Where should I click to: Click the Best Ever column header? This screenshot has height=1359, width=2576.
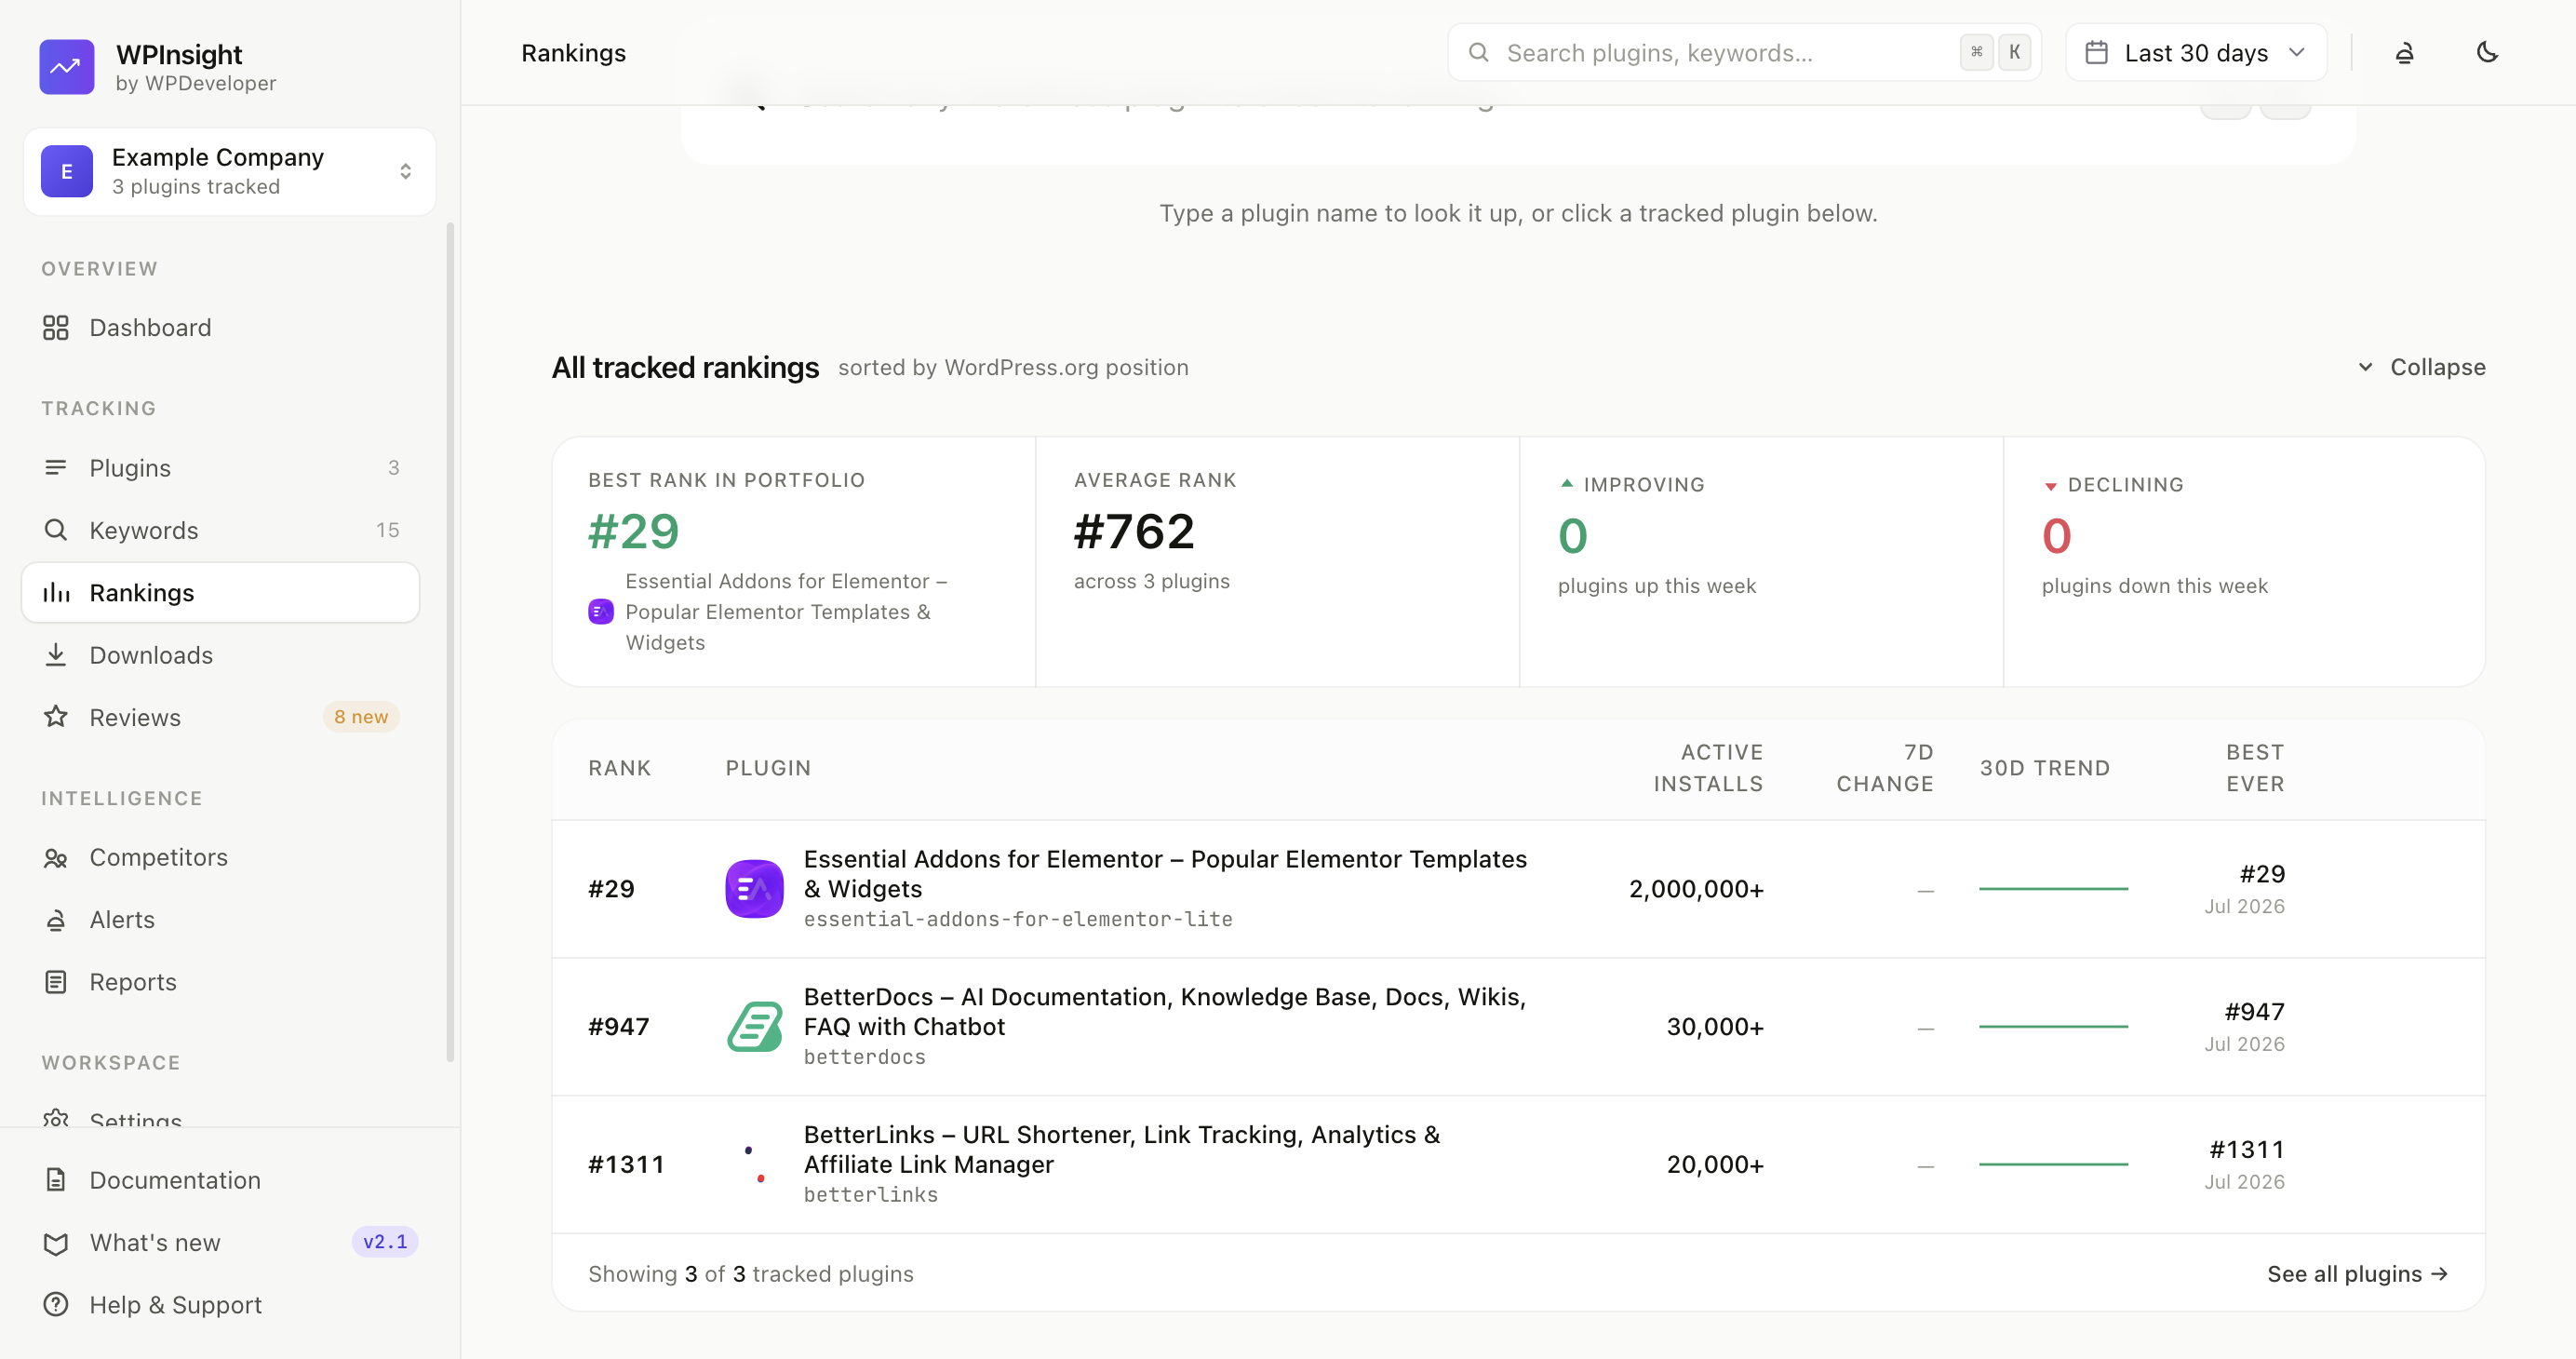2255,768
